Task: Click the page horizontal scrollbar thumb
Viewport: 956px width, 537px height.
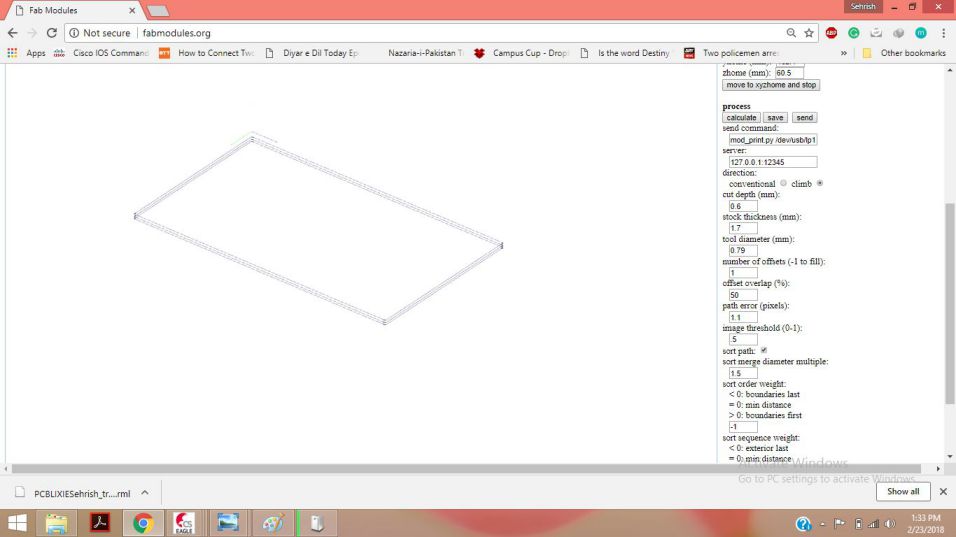Action: pyautogui.click(x=466, y=469)
